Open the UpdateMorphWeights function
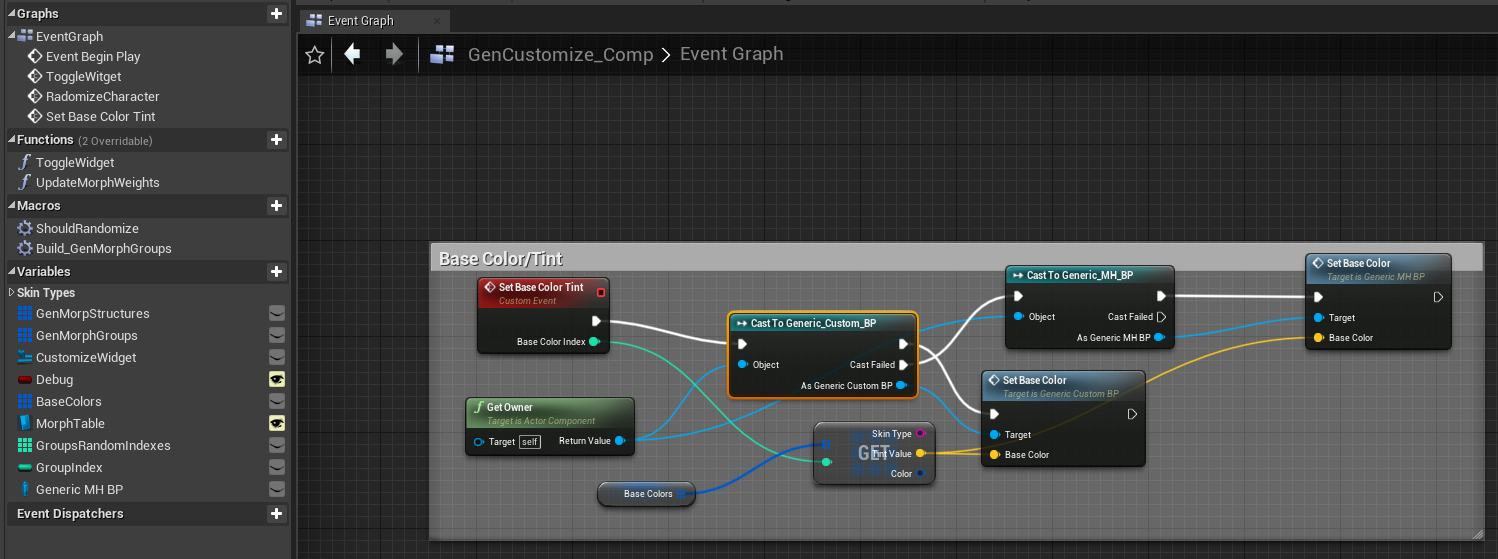The width and height of the screenshot is (1498, 559). pos(97,183)
